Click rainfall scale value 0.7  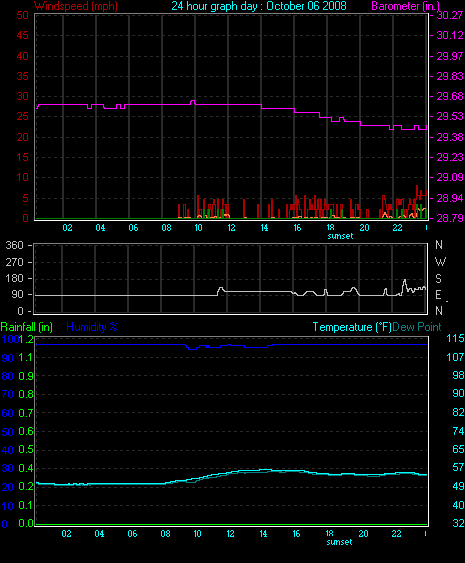(x=26, y=413)
